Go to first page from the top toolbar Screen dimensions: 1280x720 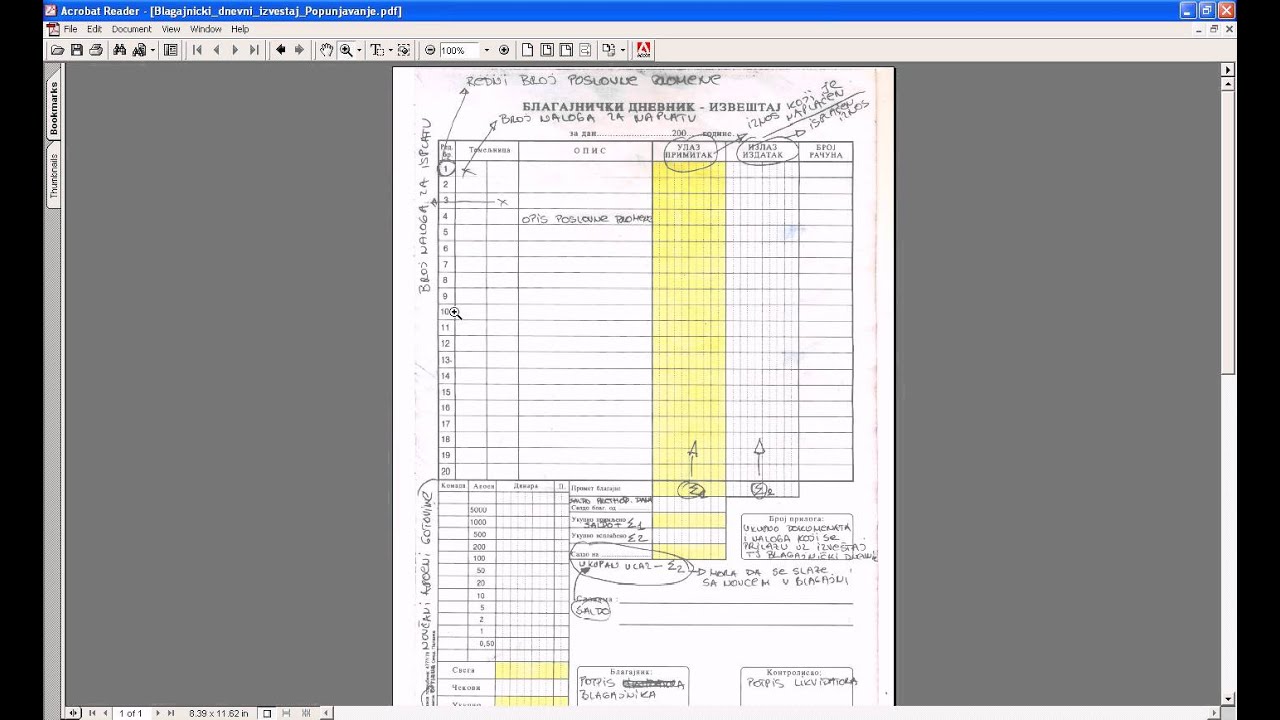pos(197,50)
